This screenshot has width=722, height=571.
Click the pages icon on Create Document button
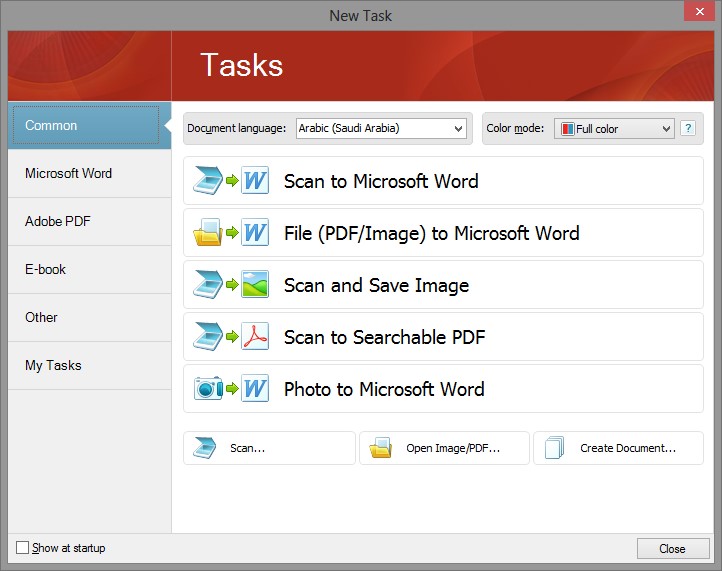tap(554, 448)
